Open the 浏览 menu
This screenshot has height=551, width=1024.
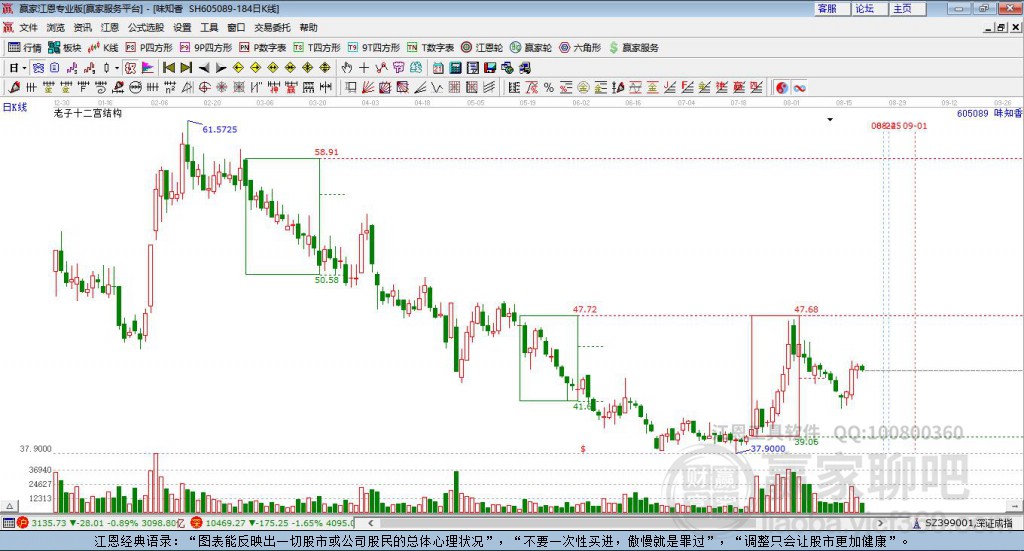(56, 27)
